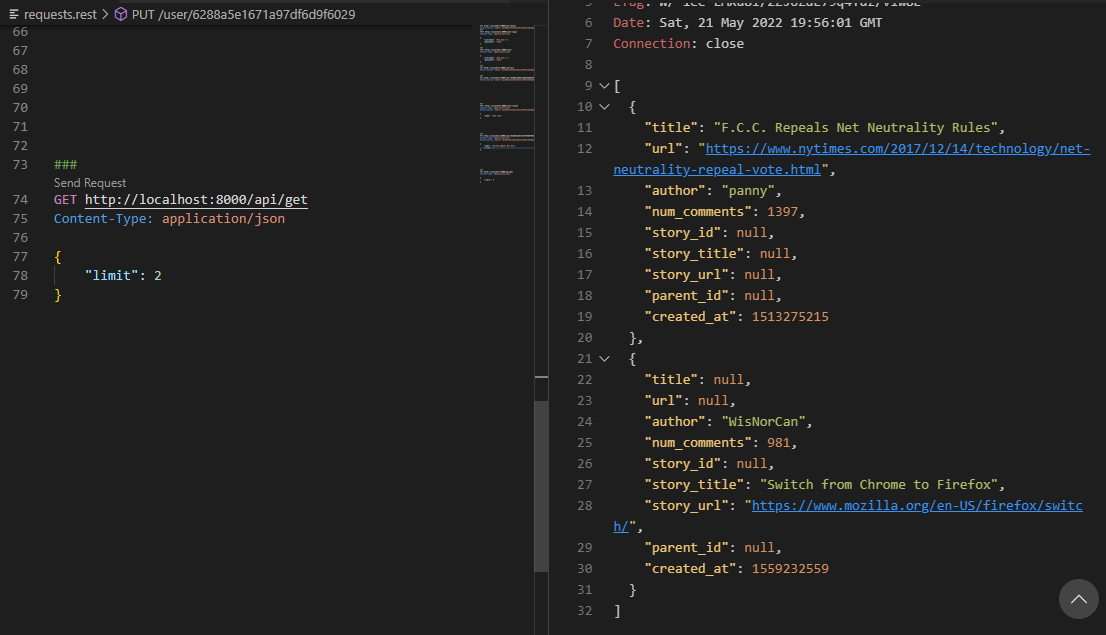Click the "num_comments": 1397 value
Image resolution: width=1106 pixels, height=635 pixels.
point(782,212)
